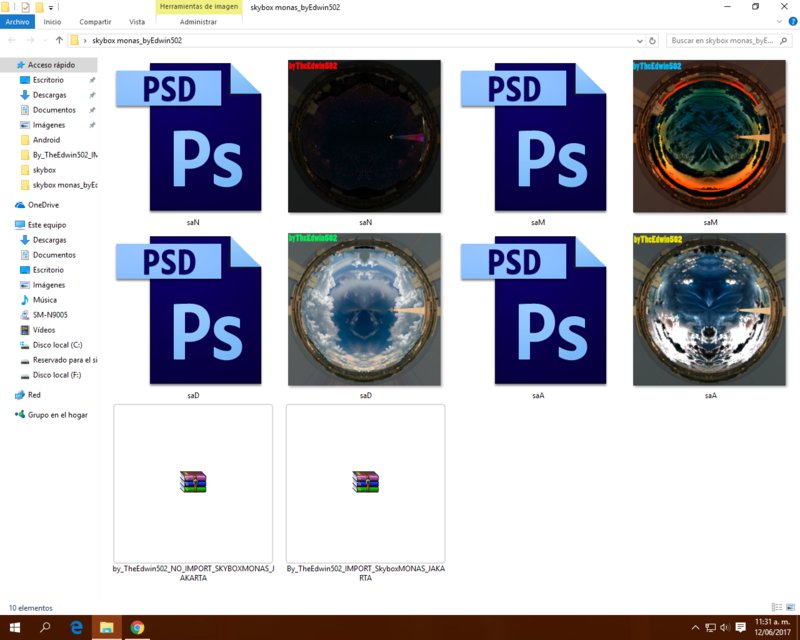Viewport: 800px width, 640px height.
Task: Open pinned Descargas under Acceso rápido
Action: 49,95
